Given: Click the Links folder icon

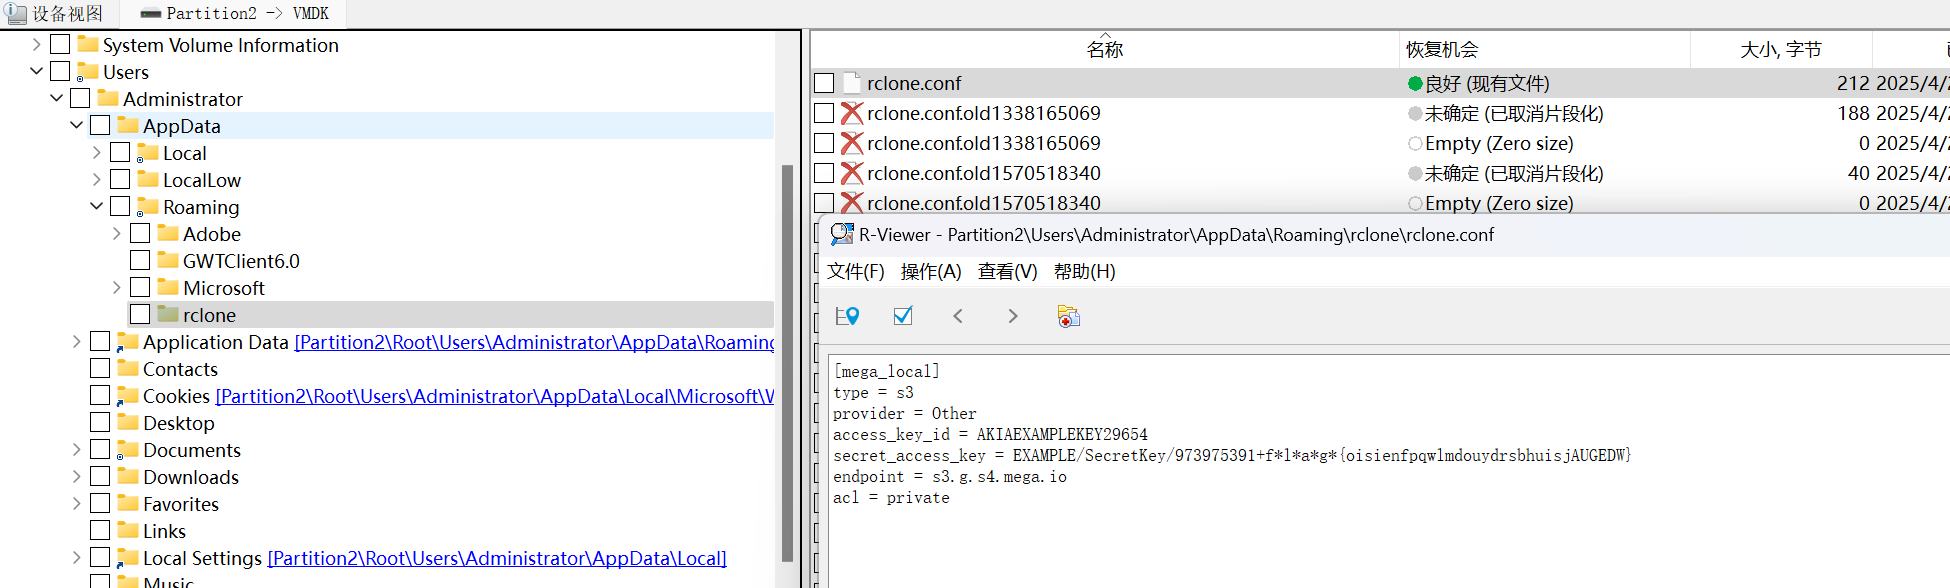Looking at the screenshot, I should (x=128, y=530).
